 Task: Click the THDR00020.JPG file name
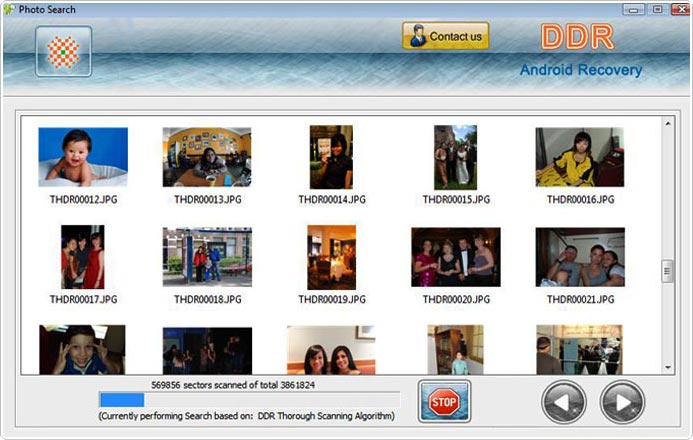[x=456, y=300]
